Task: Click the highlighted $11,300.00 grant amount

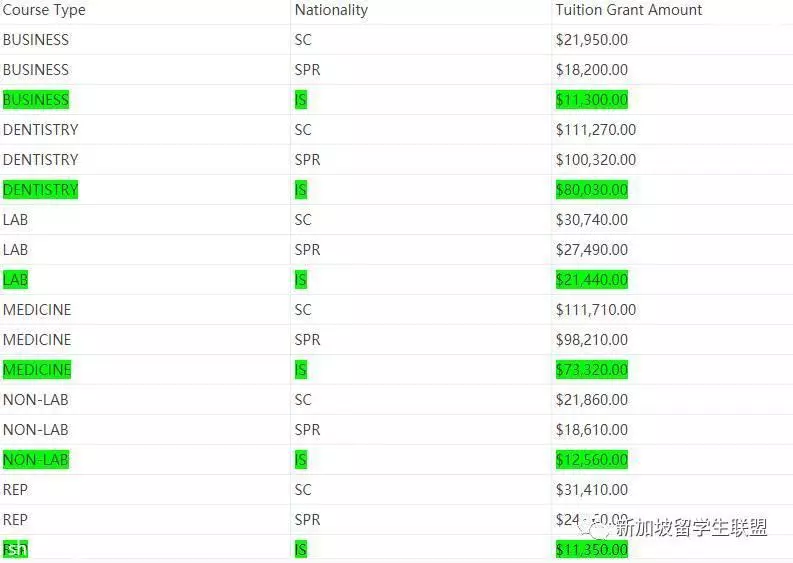Action: [x=592, y=100]
